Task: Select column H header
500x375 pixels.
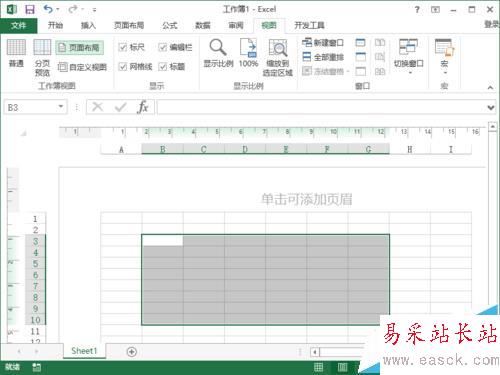Action: click(x=410, y=149)
